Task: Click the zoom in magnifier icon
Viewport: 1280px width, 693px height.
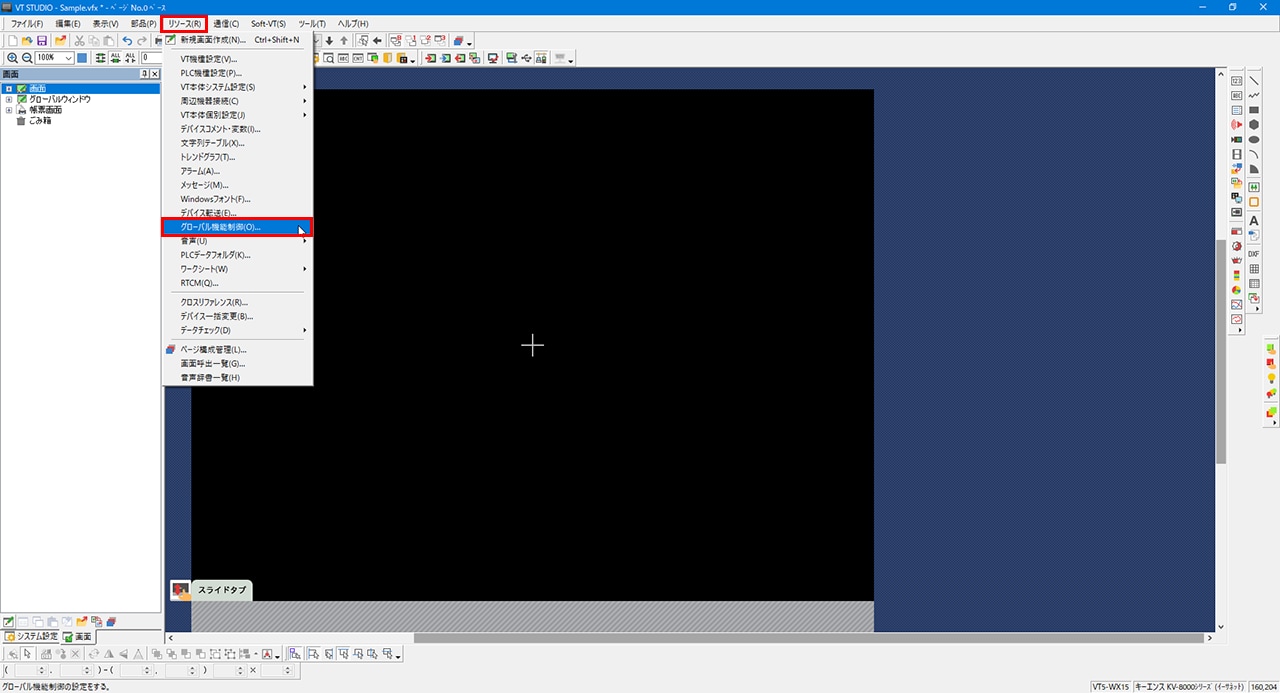Action: 12,59
